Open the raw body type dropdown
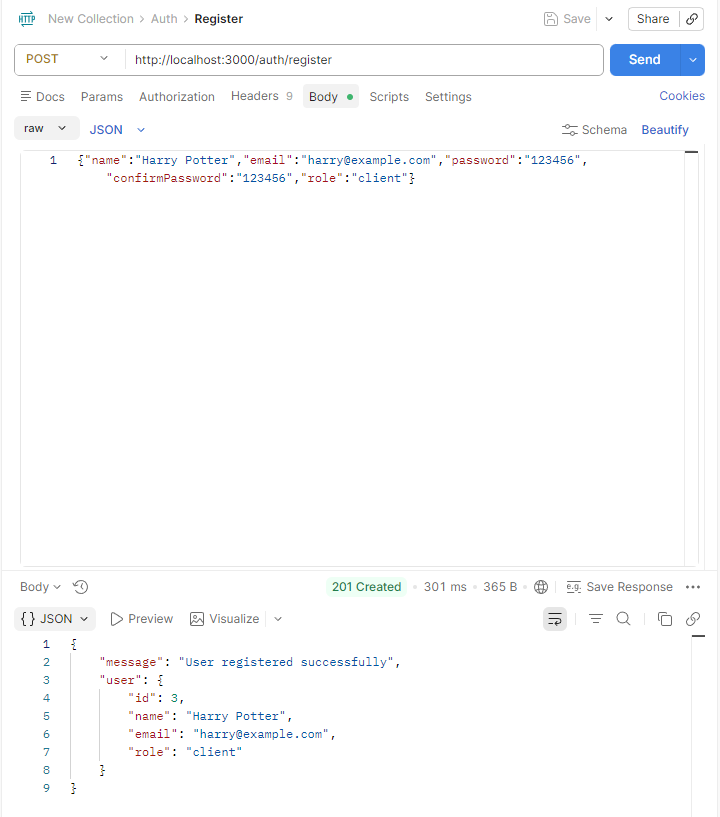 (x=46, y=129)
